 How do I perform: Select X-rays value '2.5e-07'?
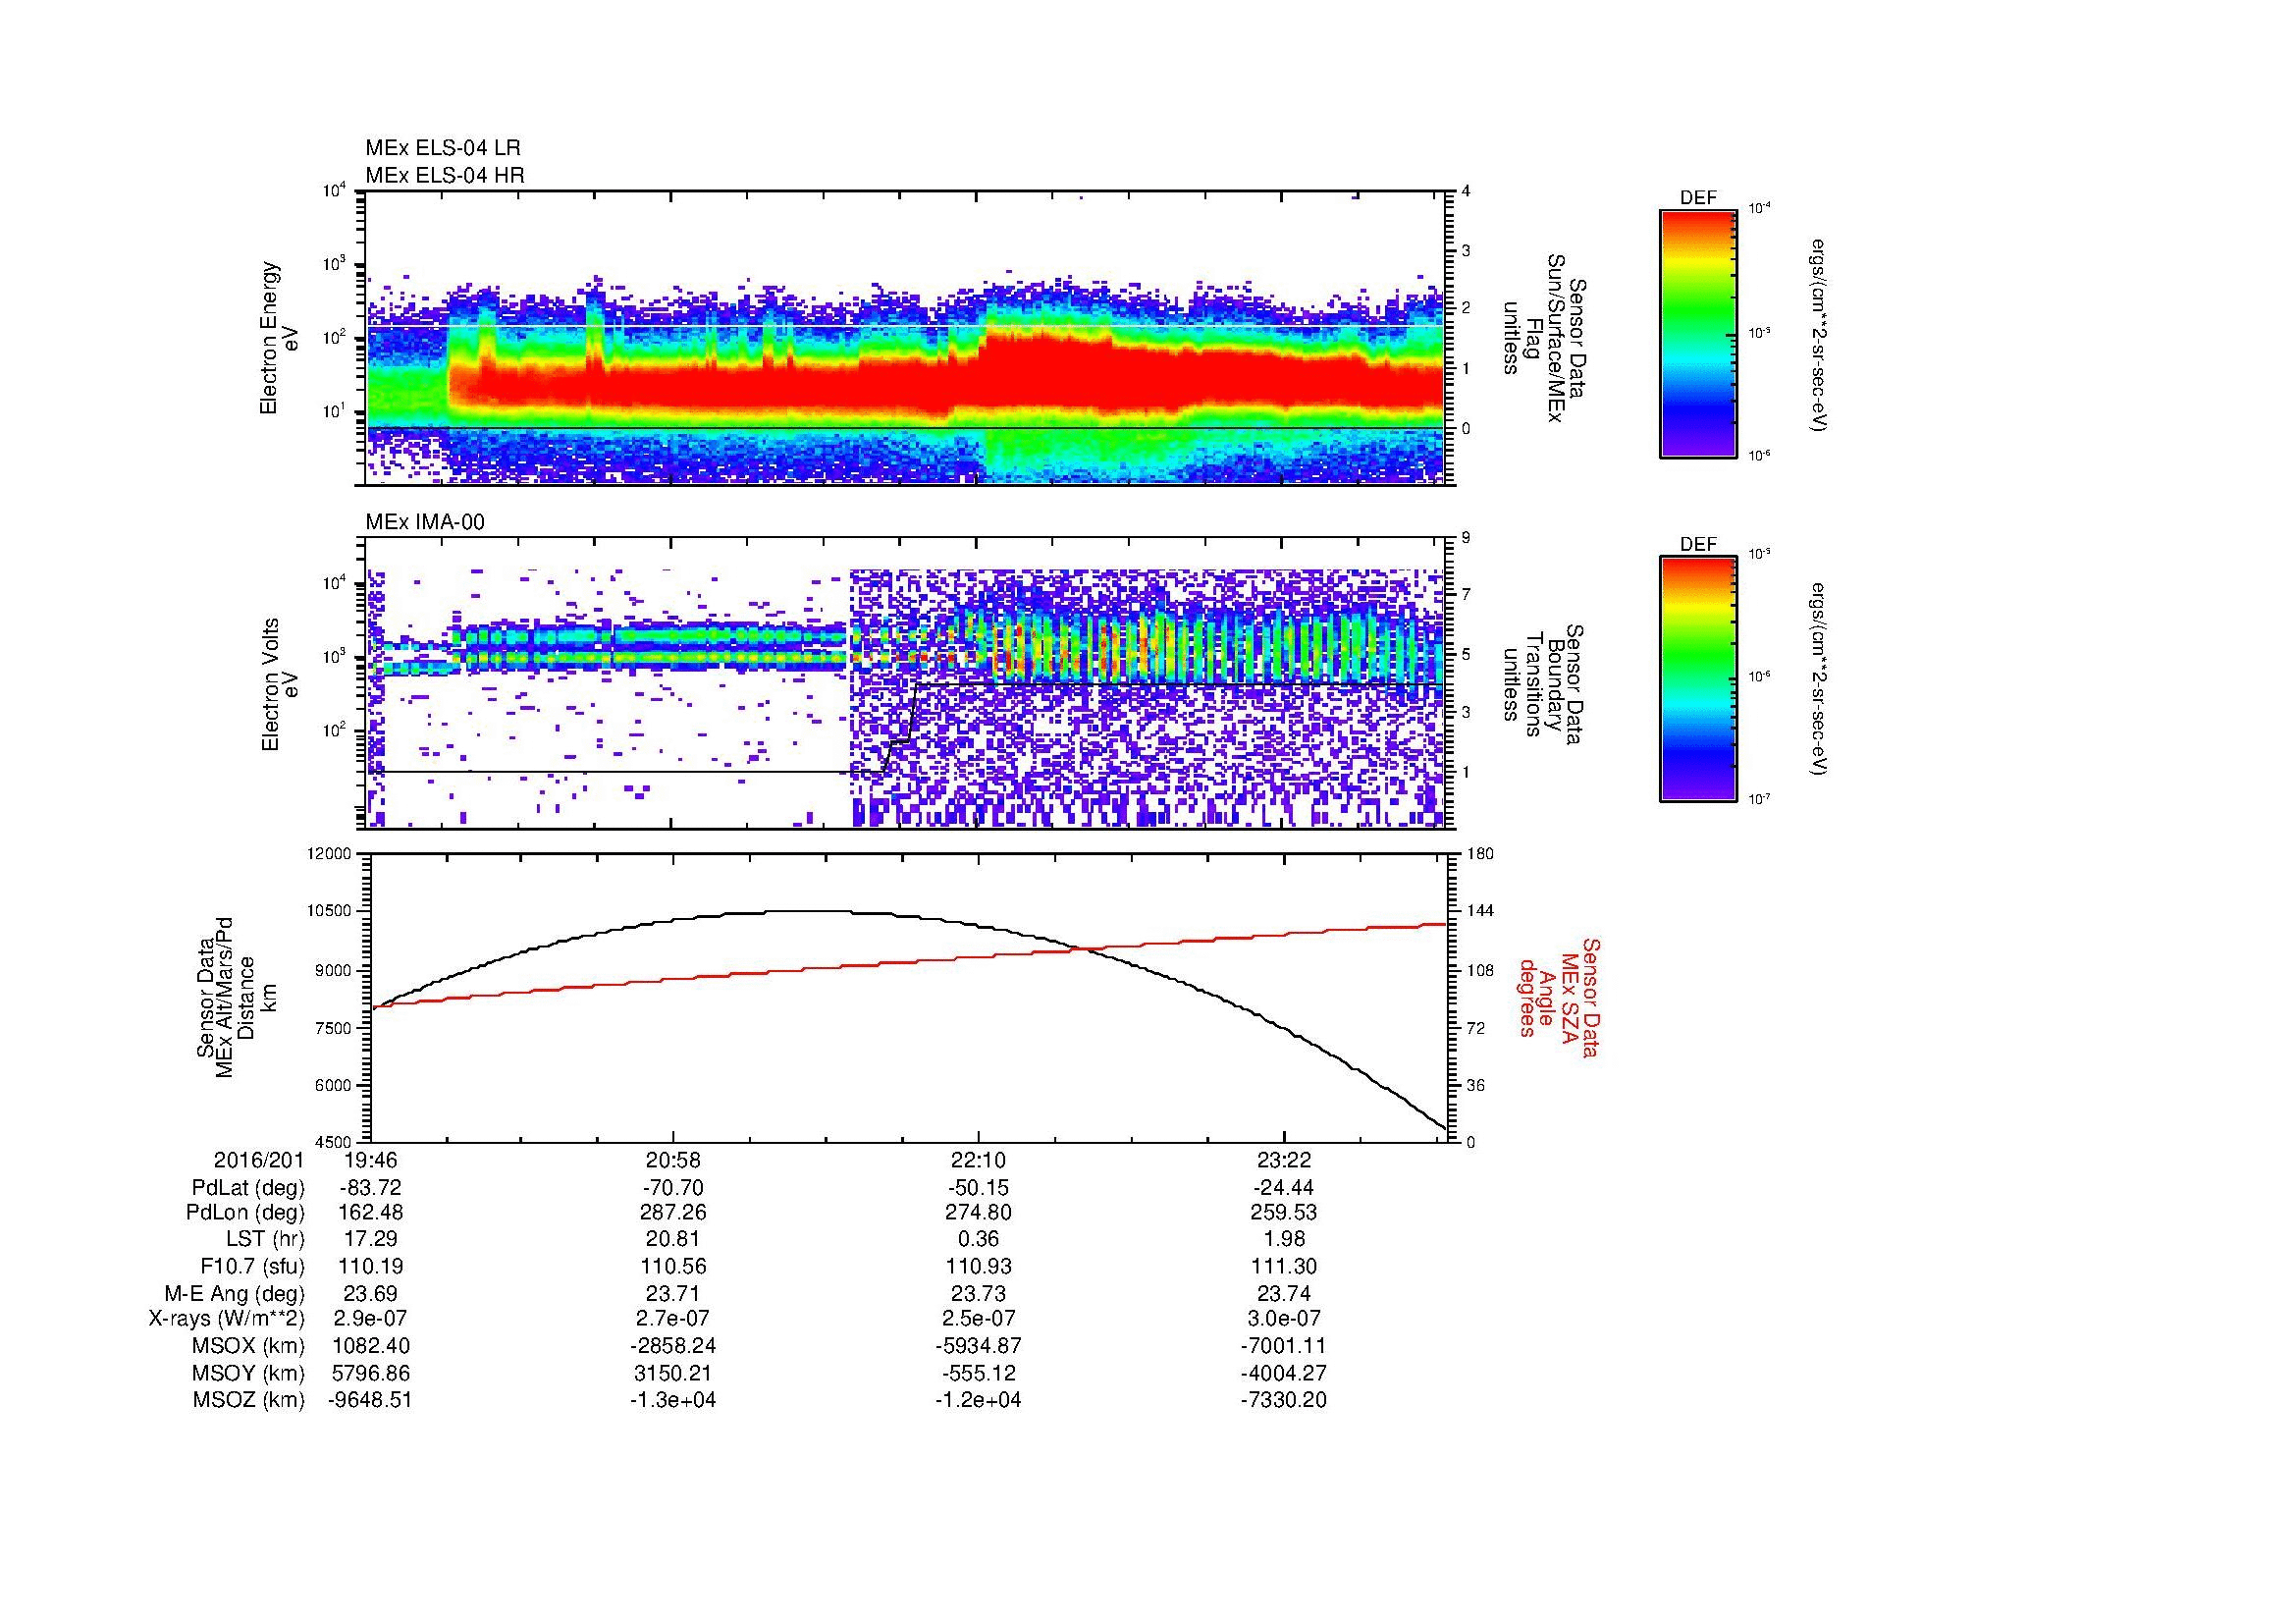tap(978, 1320)
